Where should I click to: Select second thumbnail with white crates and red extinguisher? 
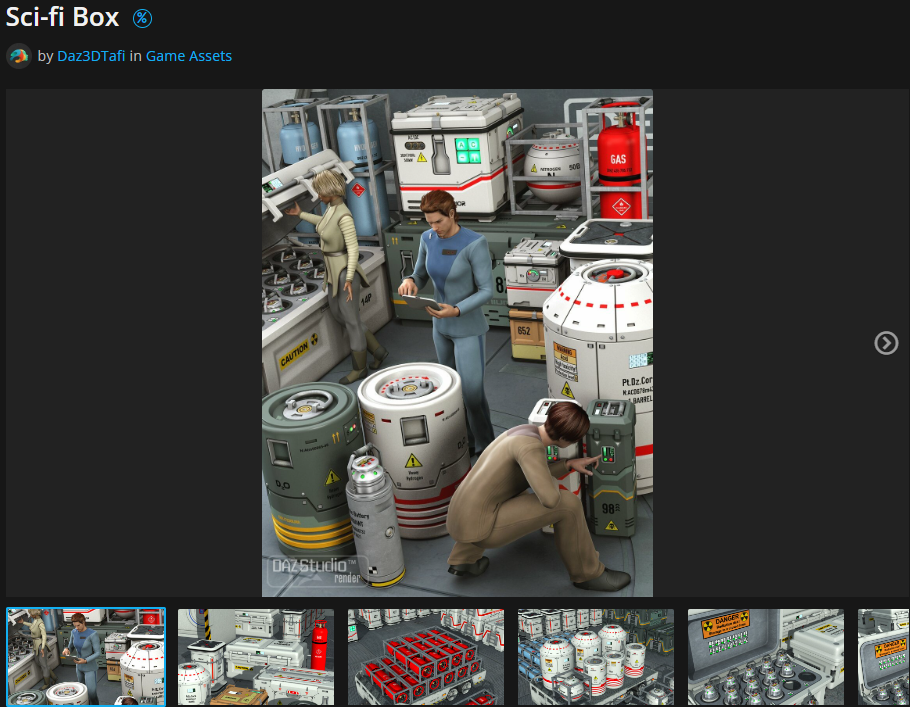tap(256, 657)
